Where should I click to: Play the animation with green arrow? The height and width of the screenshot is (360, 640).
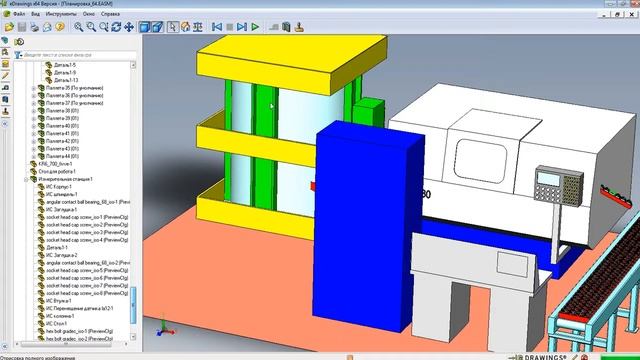[255, 27]
